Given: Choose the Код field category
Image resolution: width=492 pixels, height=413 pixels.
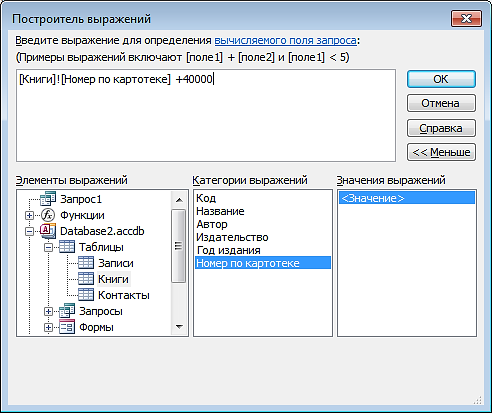Looking at the screenshot, I should click(206, 198).
